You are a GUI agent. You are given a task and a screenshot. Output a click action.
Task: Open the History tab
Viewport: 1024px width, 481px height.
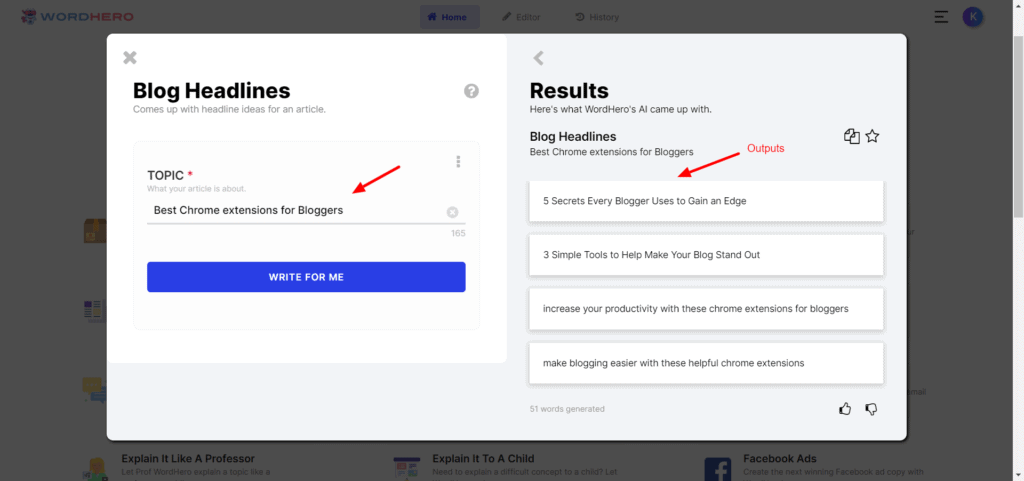tap(597, 17)
